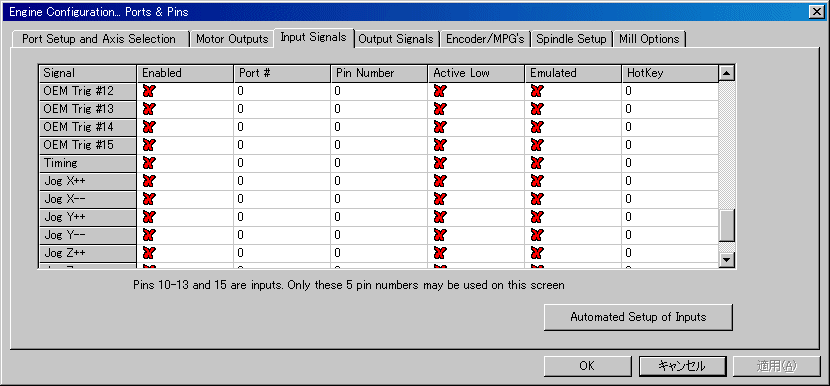Toggle Enabled for Jog Y++
This screenshot has width=830, height=386.
(x=149, y=217)
